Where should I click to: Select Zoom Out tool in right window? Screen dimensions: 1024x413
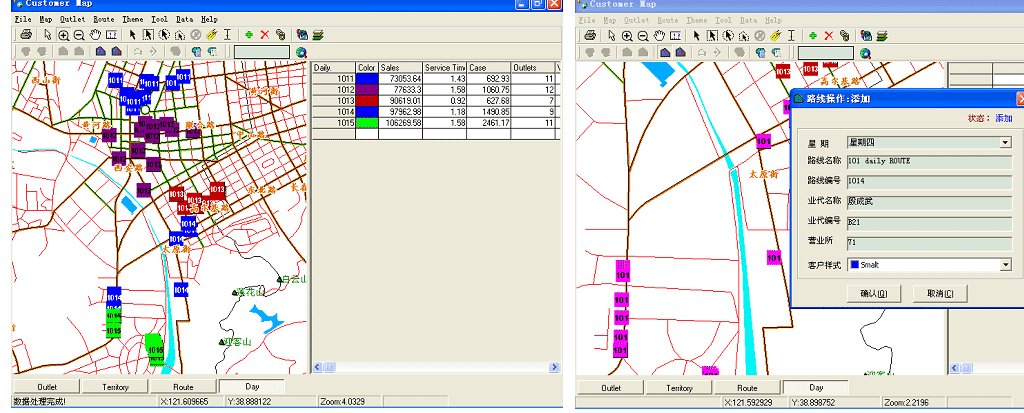[x=643, y=36]
